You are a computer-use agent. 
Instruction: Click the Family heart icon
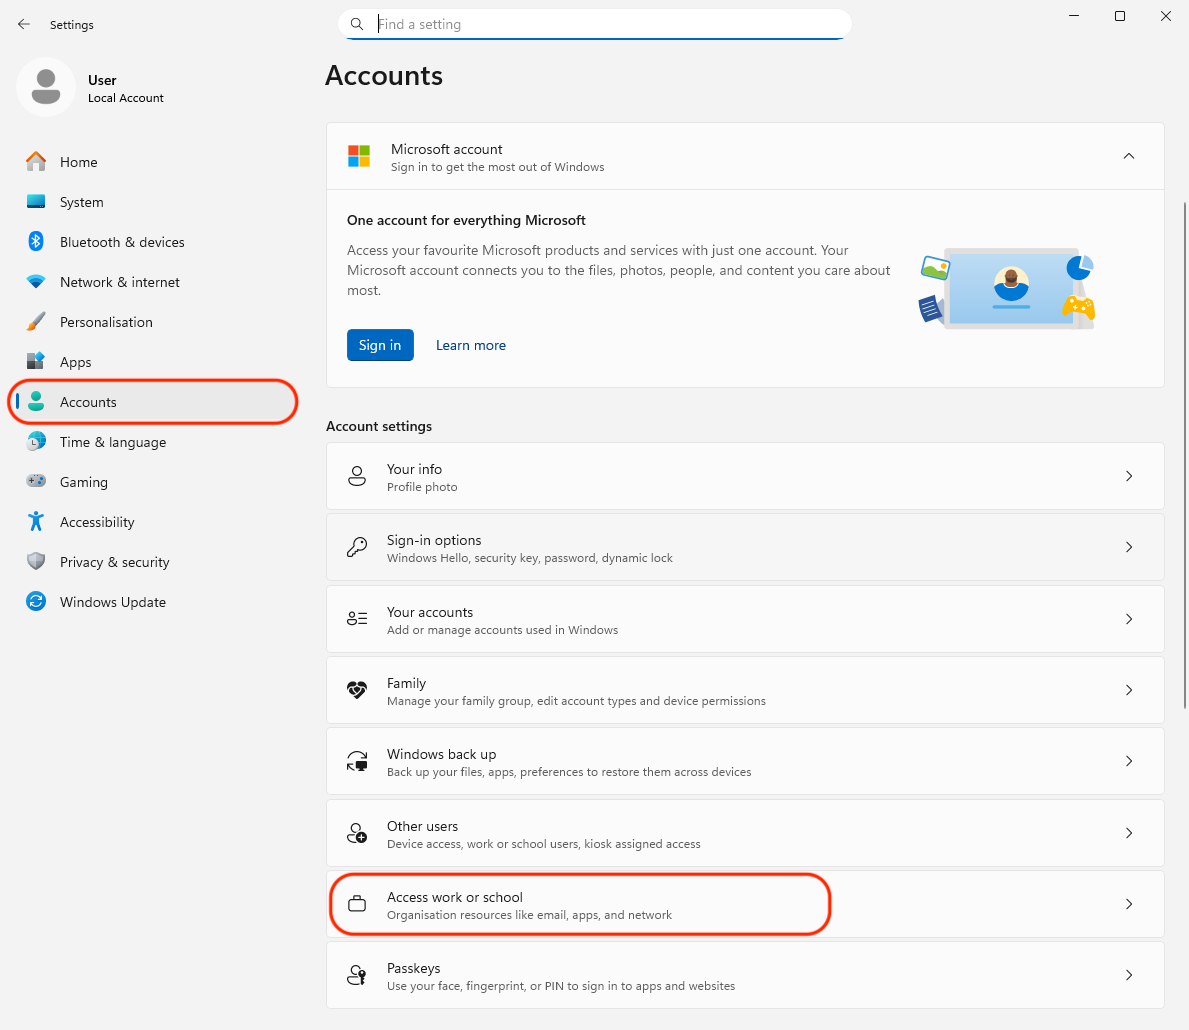[x=357, y=691]
